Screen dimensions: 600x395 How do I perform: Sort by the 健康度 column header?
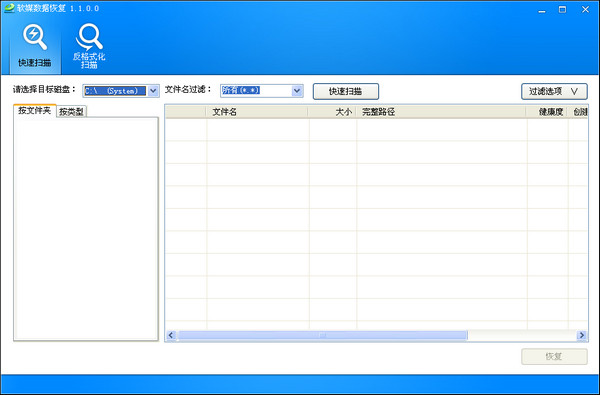(548, 112)
